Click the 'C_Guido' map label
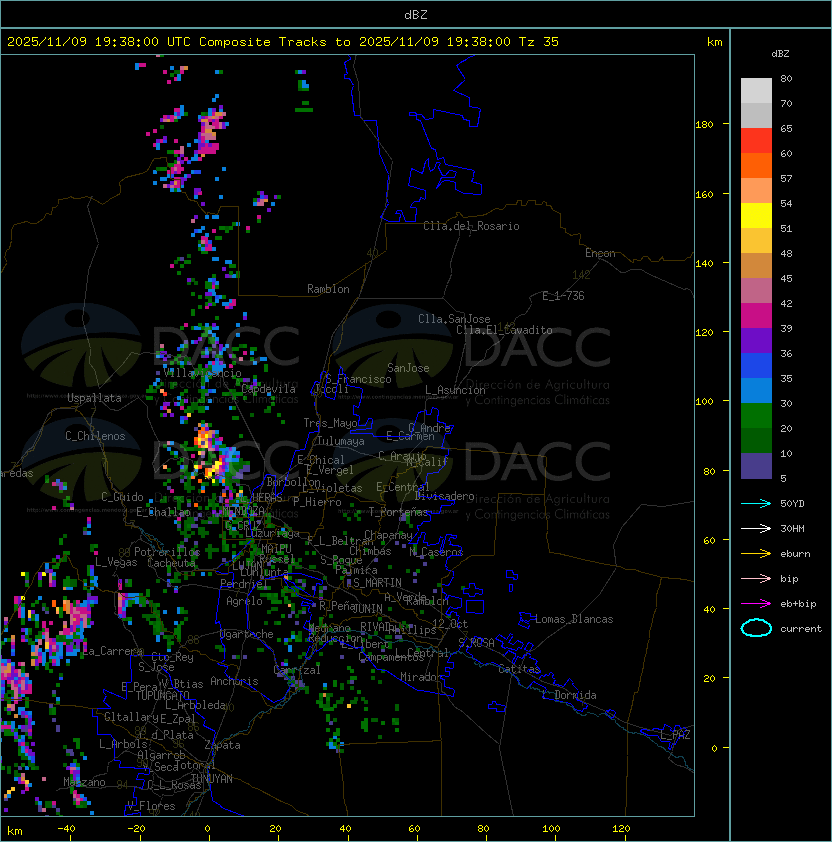This screenshot has width=832, height=842. click(x=122, y=497)
